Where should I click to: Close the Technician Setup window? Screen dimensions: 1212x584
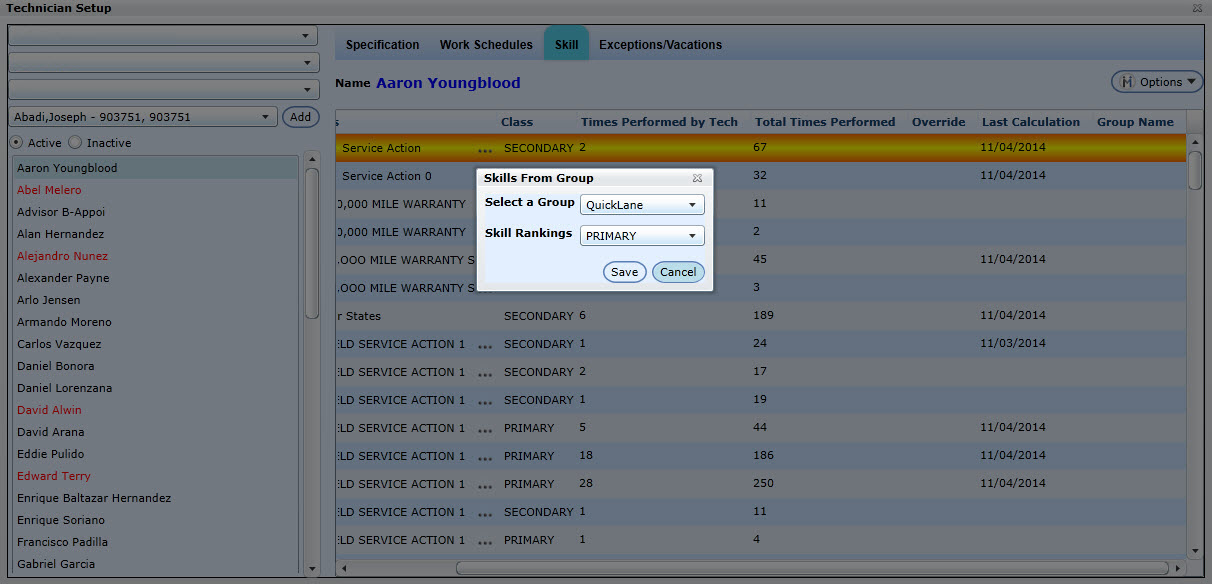tap(1197, 8)
